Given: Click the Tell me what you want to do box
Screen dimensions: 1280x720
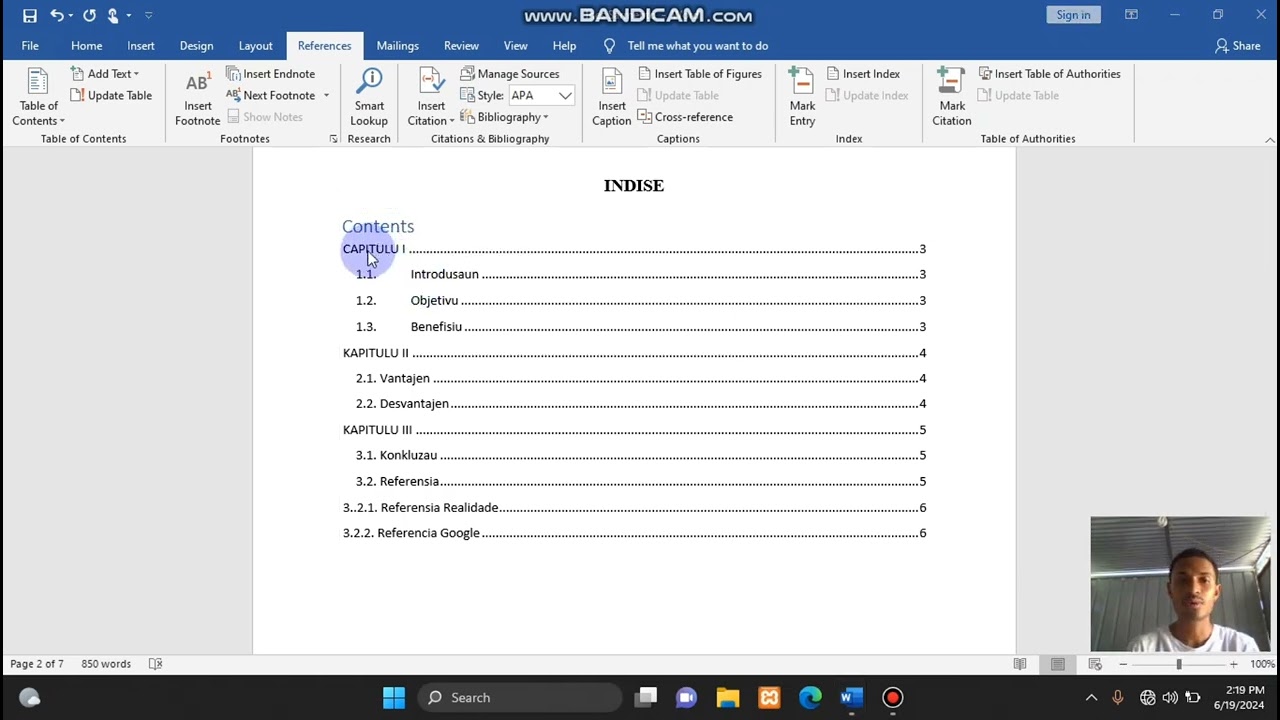Looking at the screenshot, I should pos(697,46).
